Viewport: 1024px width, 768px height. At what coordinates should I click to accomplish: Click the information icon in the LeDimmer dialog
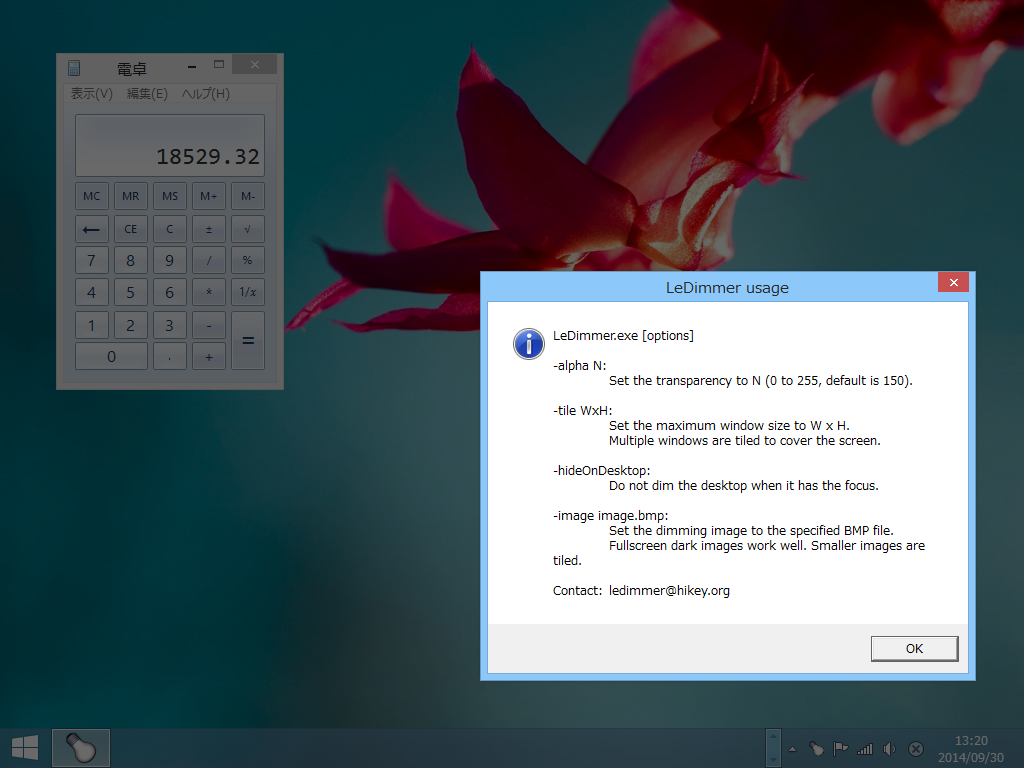528,343
